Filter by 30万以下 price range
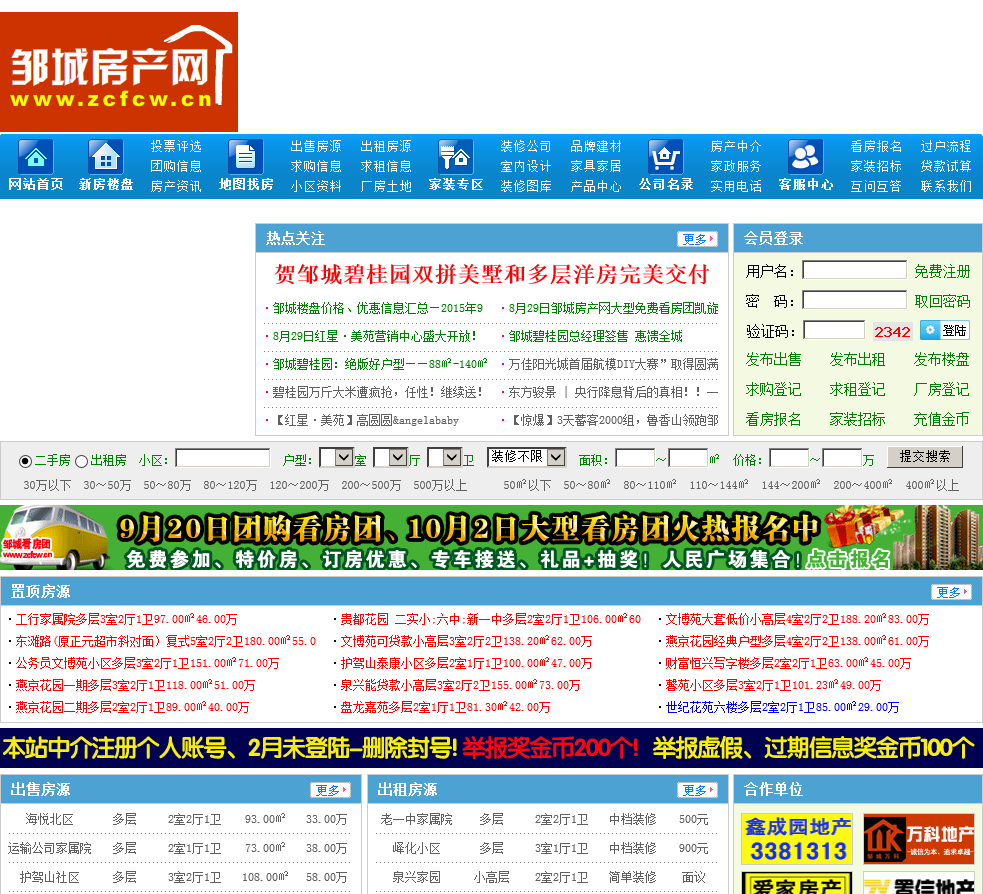Viewport: 983px width, 894px height. [47, 486]
